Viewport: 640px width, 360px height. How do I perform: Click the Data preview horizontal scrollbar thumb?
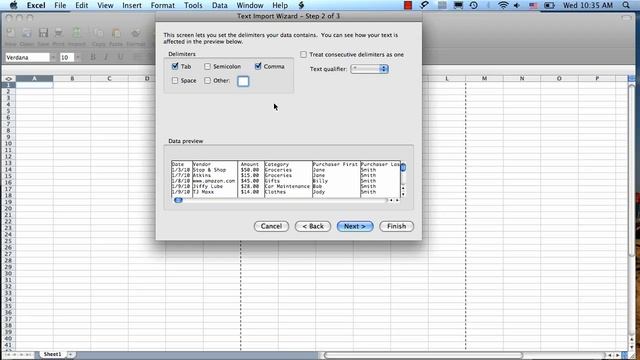click(x=178, y=200)
